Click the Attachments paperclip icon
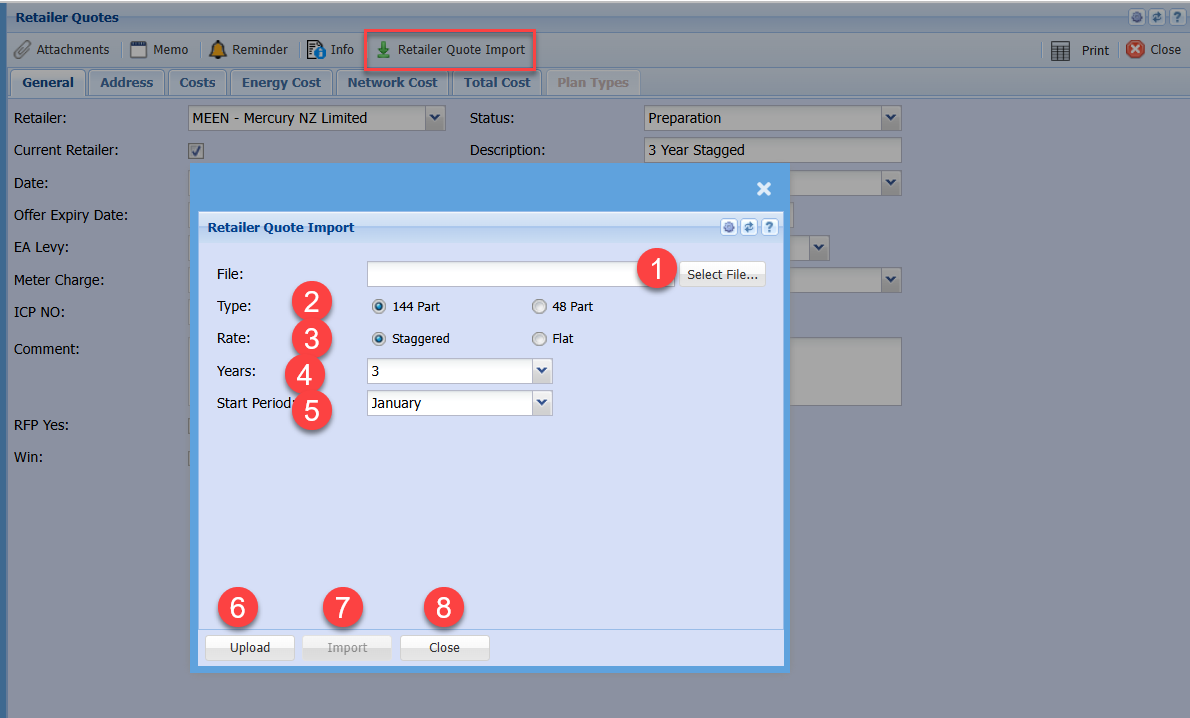The image size is (1190, 718). point(22,50)
